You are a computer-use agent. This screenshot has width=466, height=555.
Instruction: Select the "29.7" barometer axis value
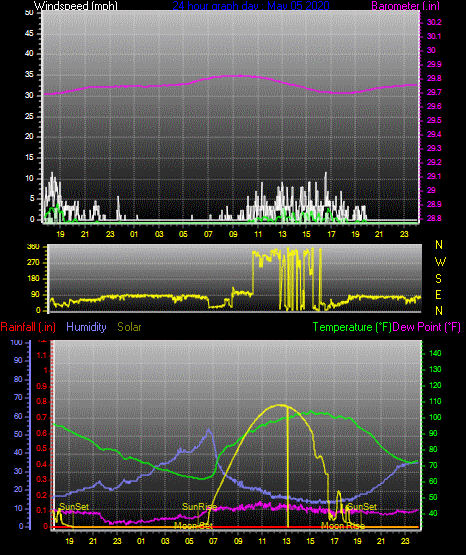(x=434, y=92)
